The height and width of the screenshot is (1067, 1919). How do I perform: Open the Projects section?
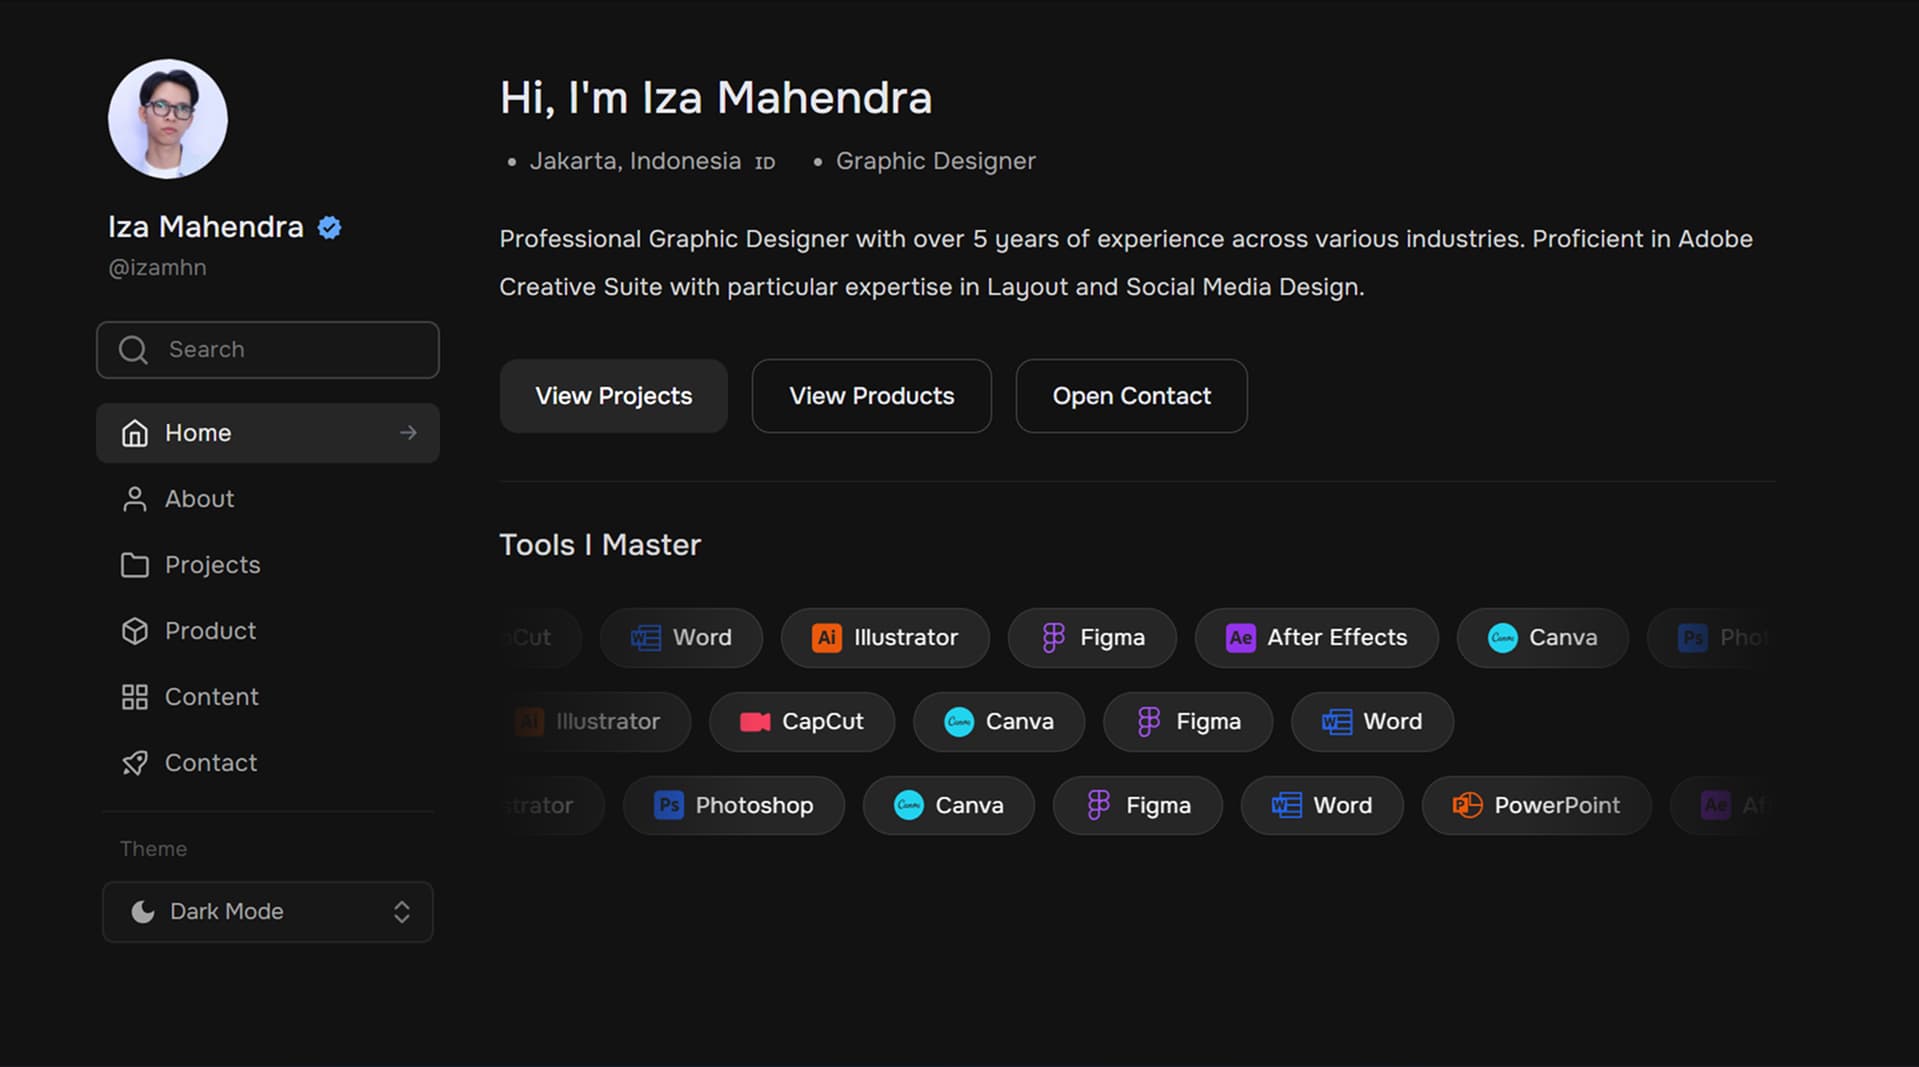pos(268,565)
